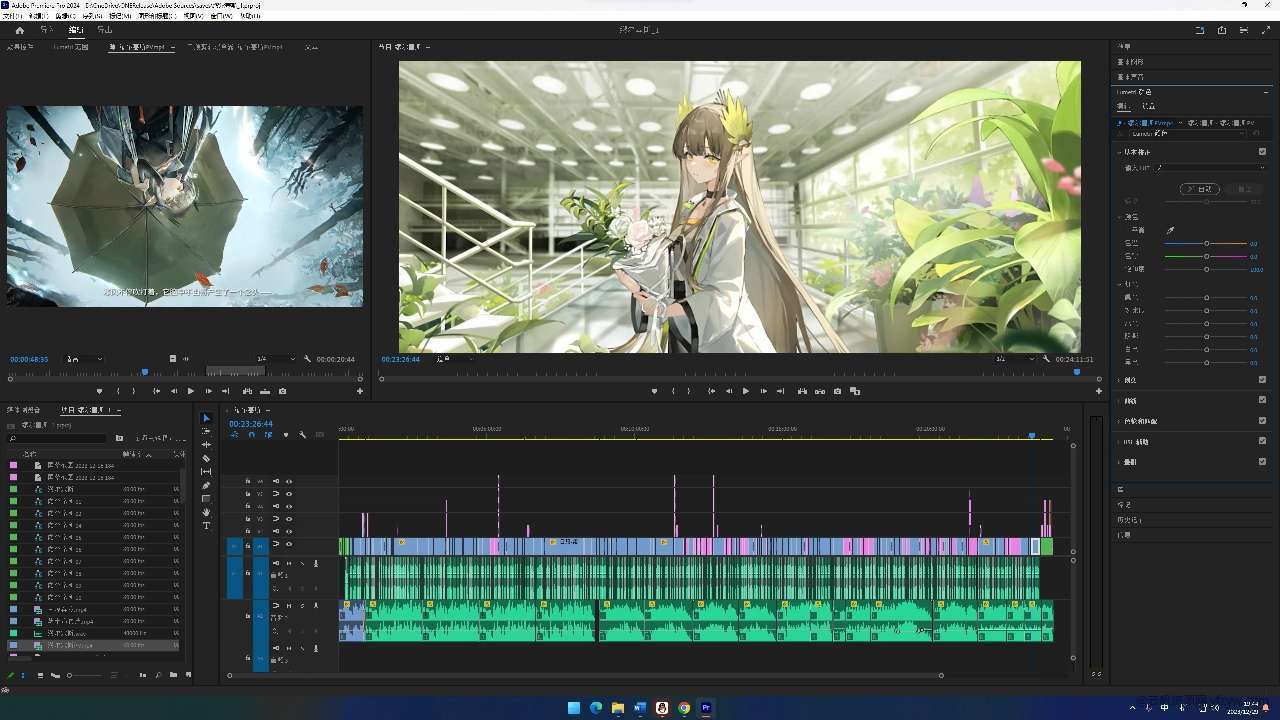This screenshot has width=1280, height=720.
Task: Toggle the eye visibility of the top video track
Action: coord(289,481)
